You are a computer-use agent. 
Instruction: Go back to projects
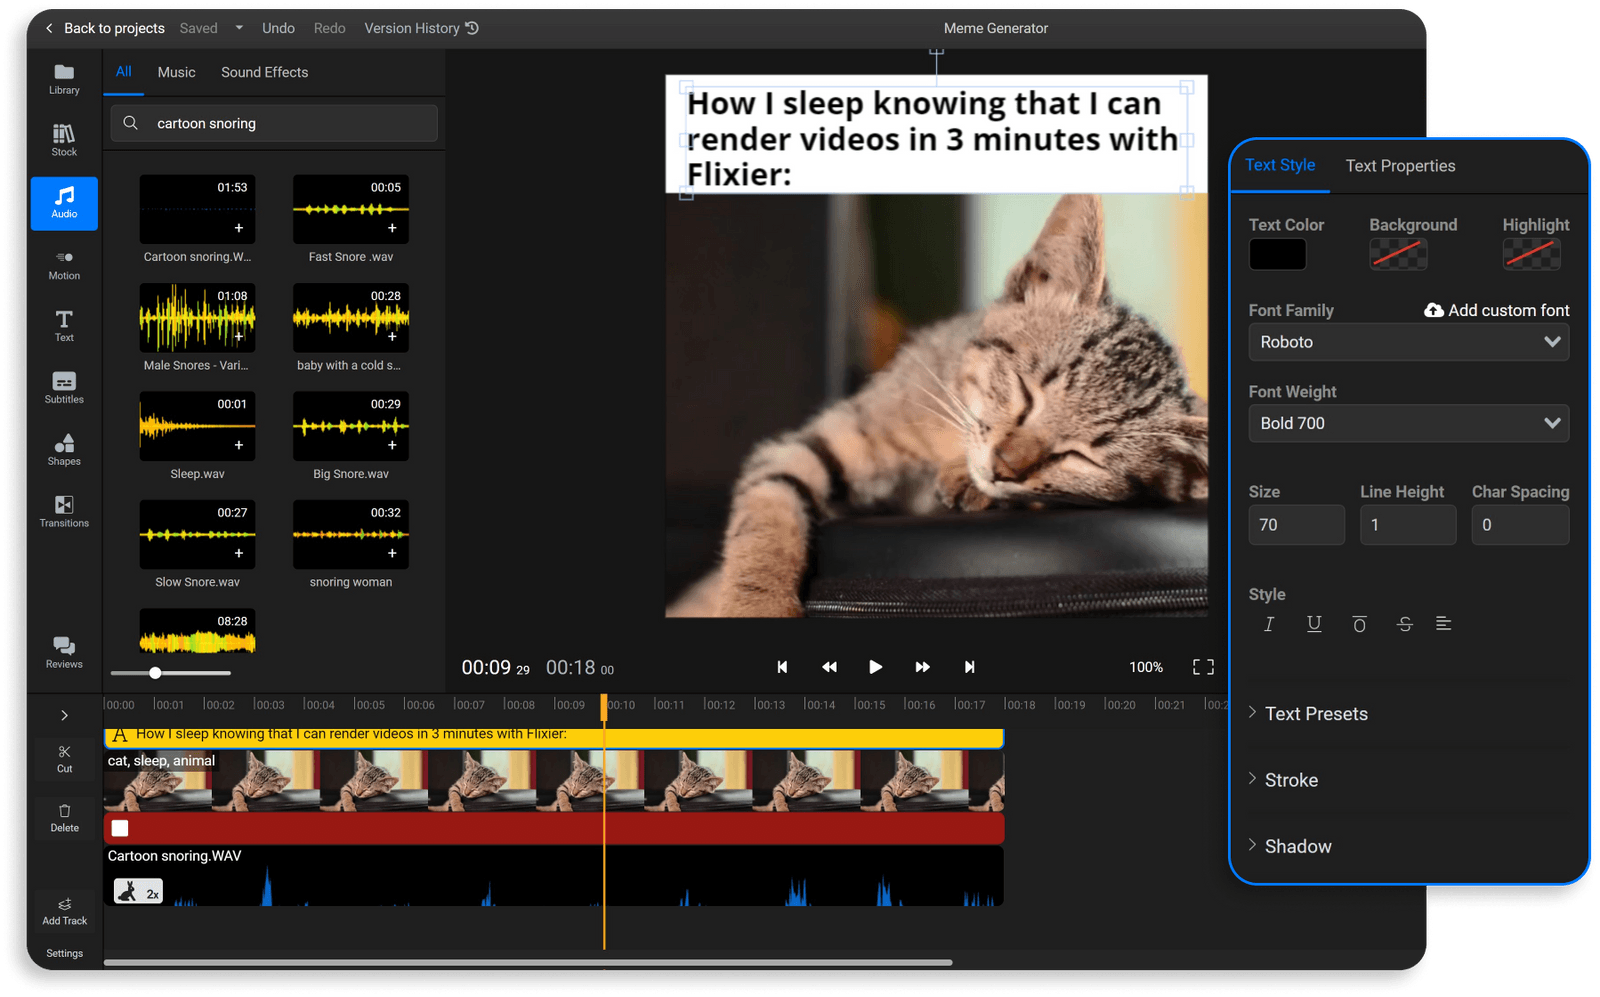pos(104,28)
